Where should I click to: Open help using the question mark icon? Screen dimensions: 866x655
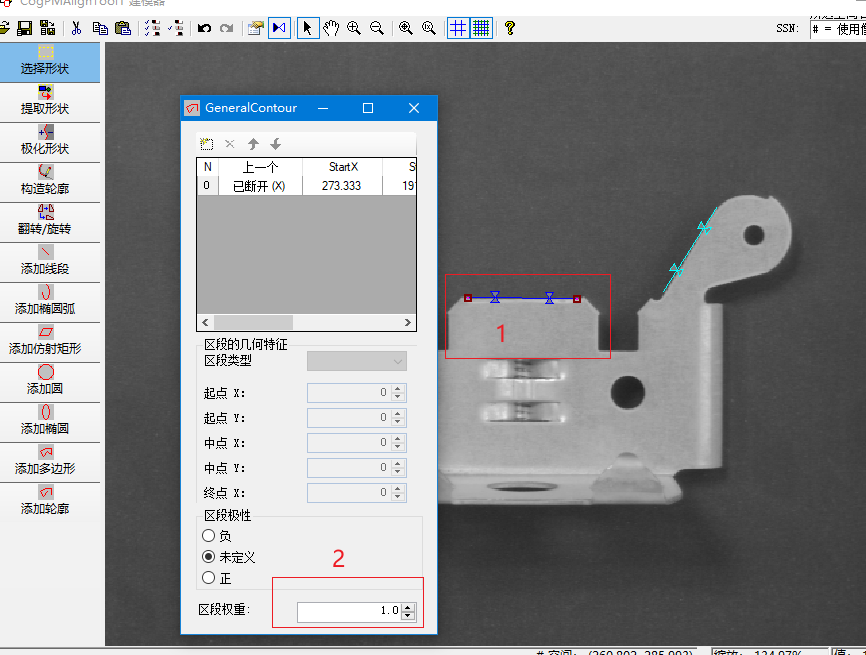coord(509,28)
